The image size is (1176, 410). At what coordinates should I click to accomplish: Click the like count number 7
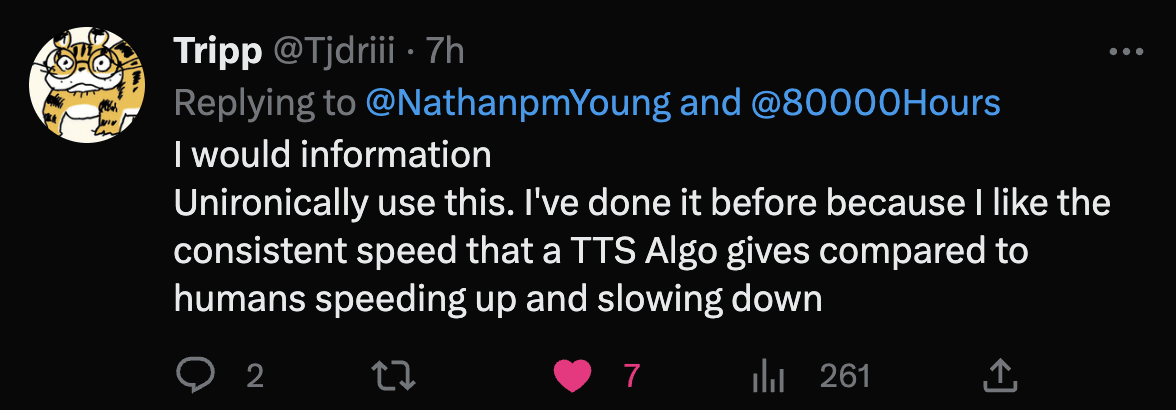(x=630, y=376)
